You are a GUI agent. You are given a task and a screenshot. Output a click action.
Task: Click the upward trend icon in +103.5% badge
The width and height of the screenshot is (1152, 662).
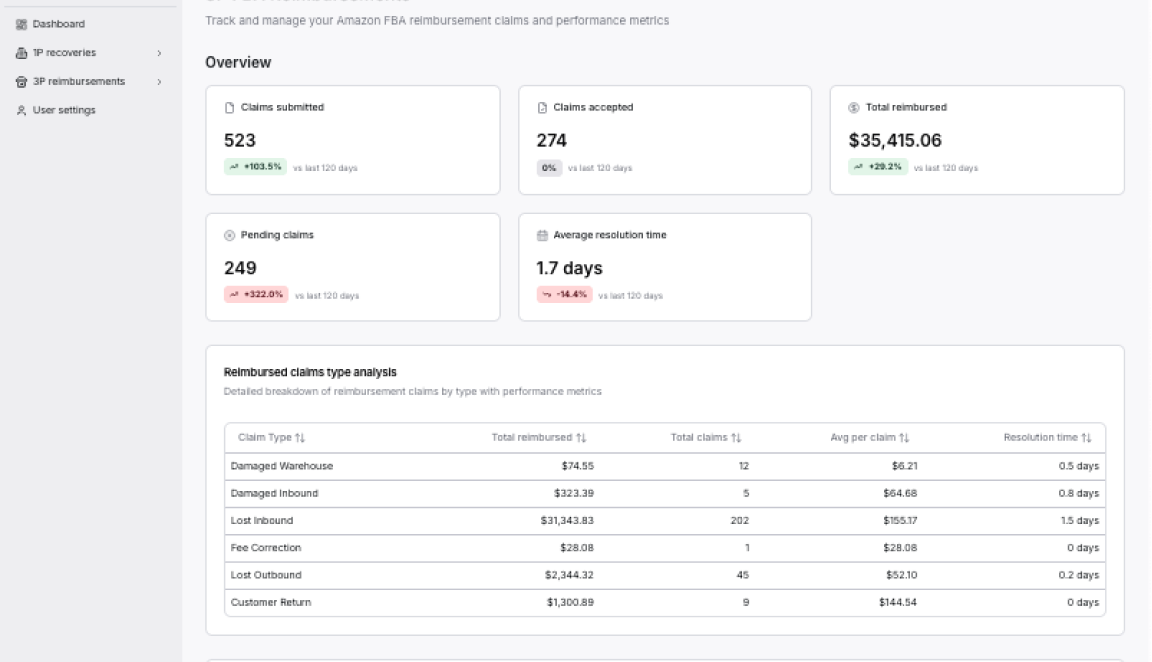(x=231, y=168)
